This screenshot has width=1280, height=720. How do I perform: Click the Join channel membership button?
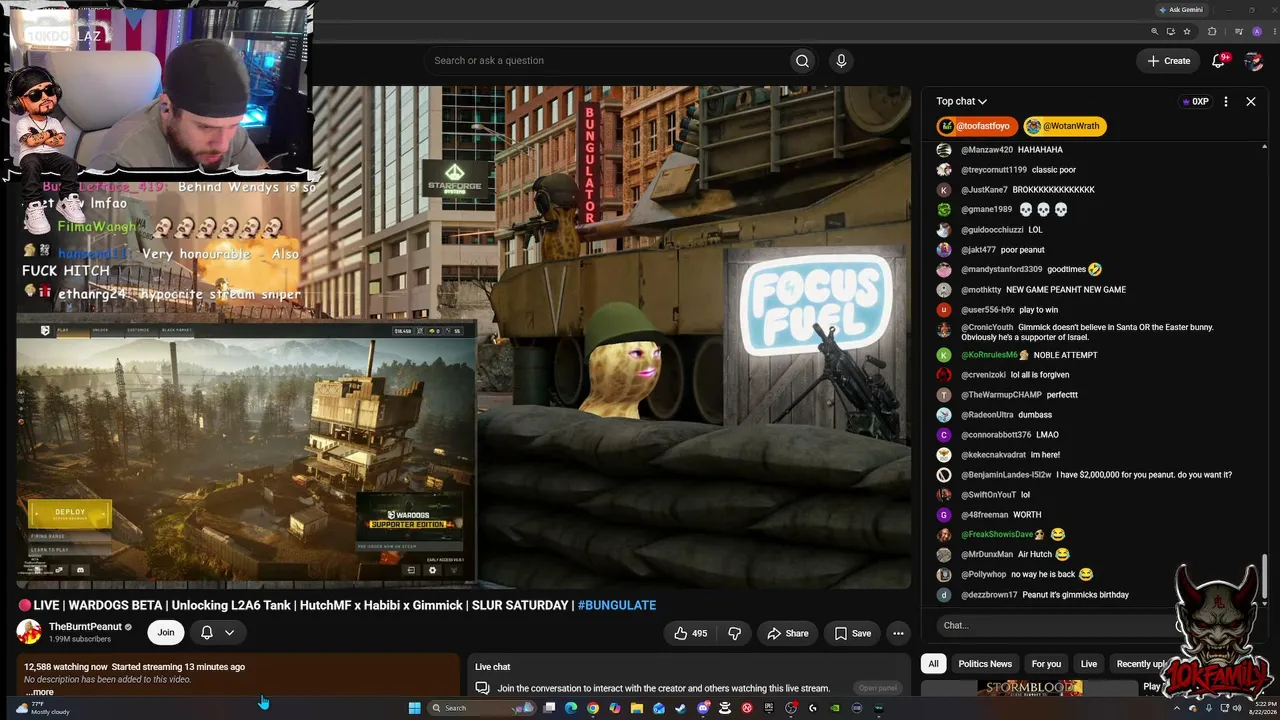coord(166,632)
